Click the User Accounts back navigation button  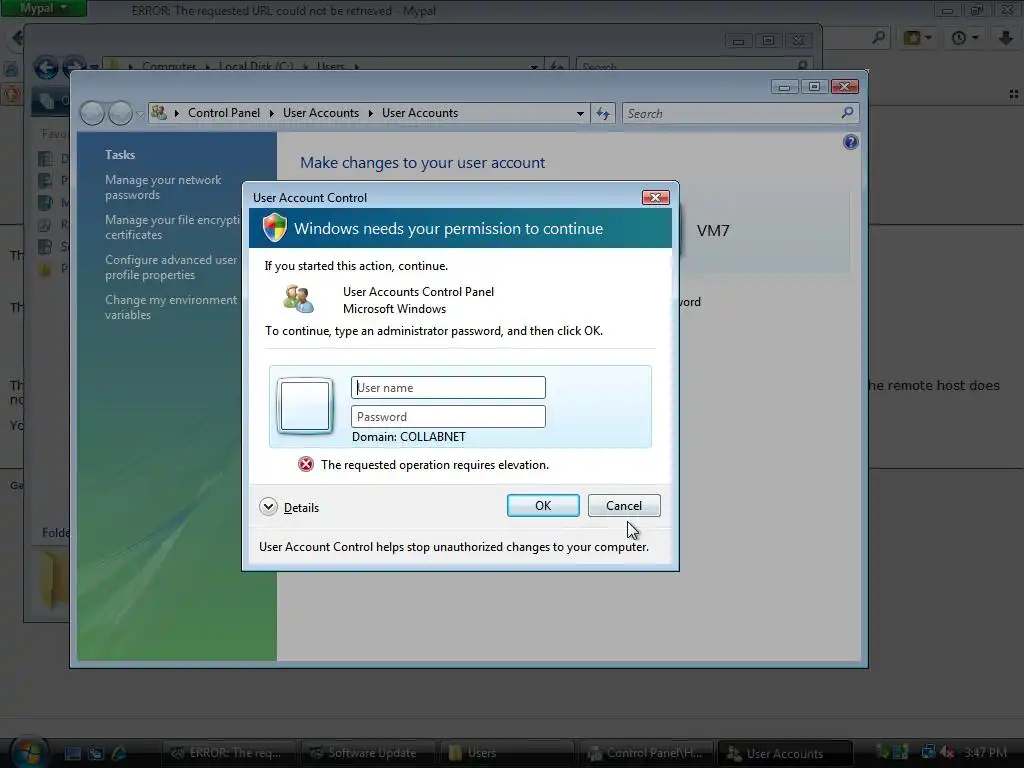[92, 114]
